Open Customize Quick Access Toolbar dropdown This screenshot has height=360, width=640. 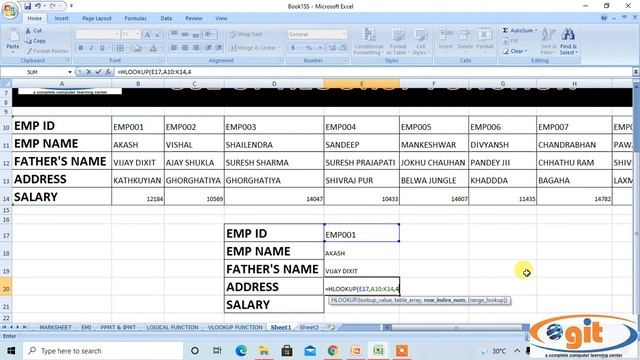[71, 6]
